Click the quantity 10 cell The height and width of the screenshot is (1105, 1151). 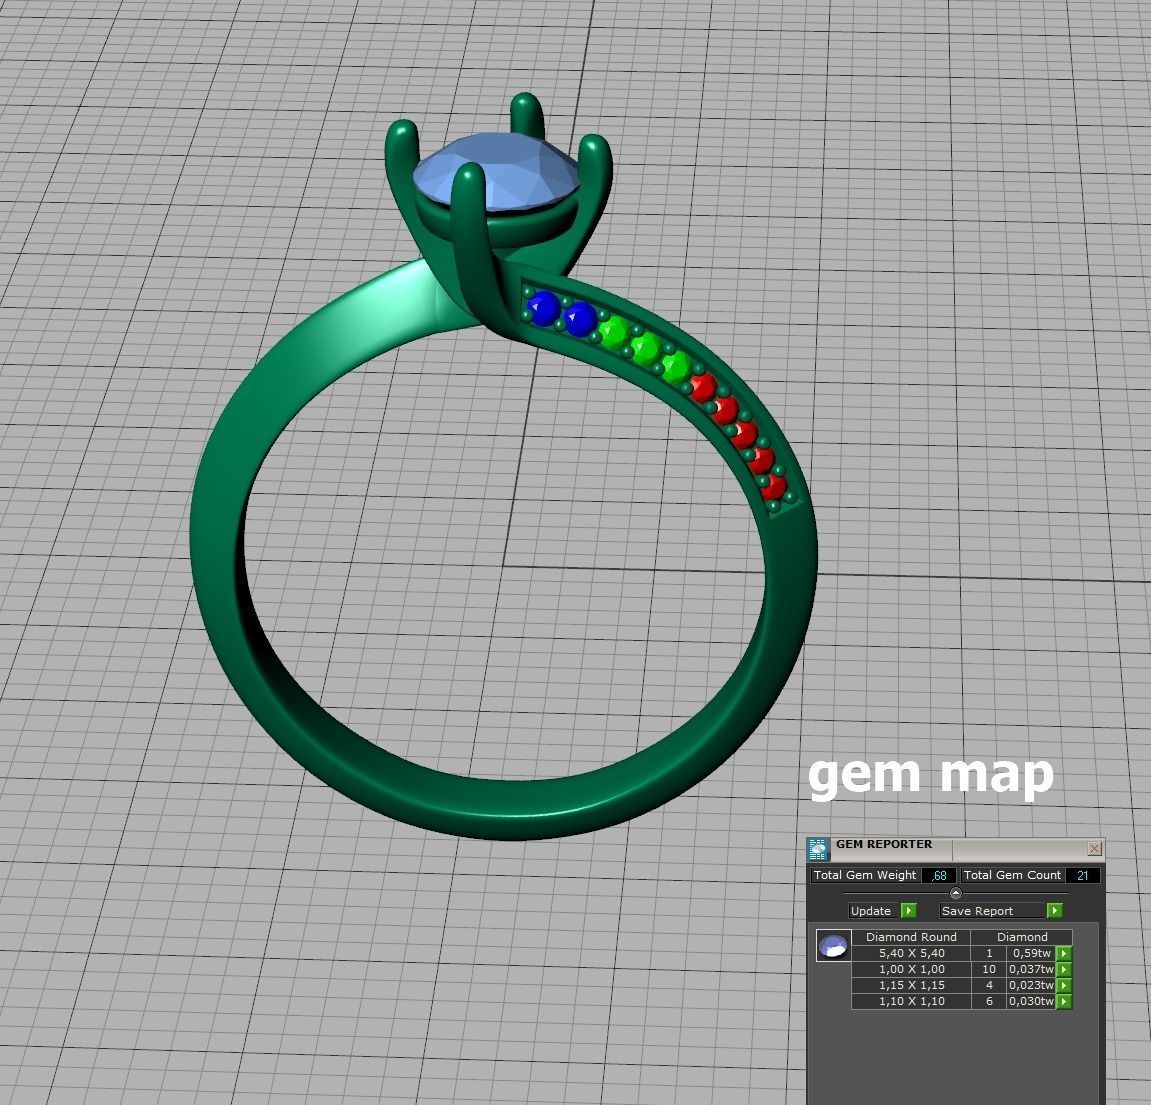click(x=989, y=969)
